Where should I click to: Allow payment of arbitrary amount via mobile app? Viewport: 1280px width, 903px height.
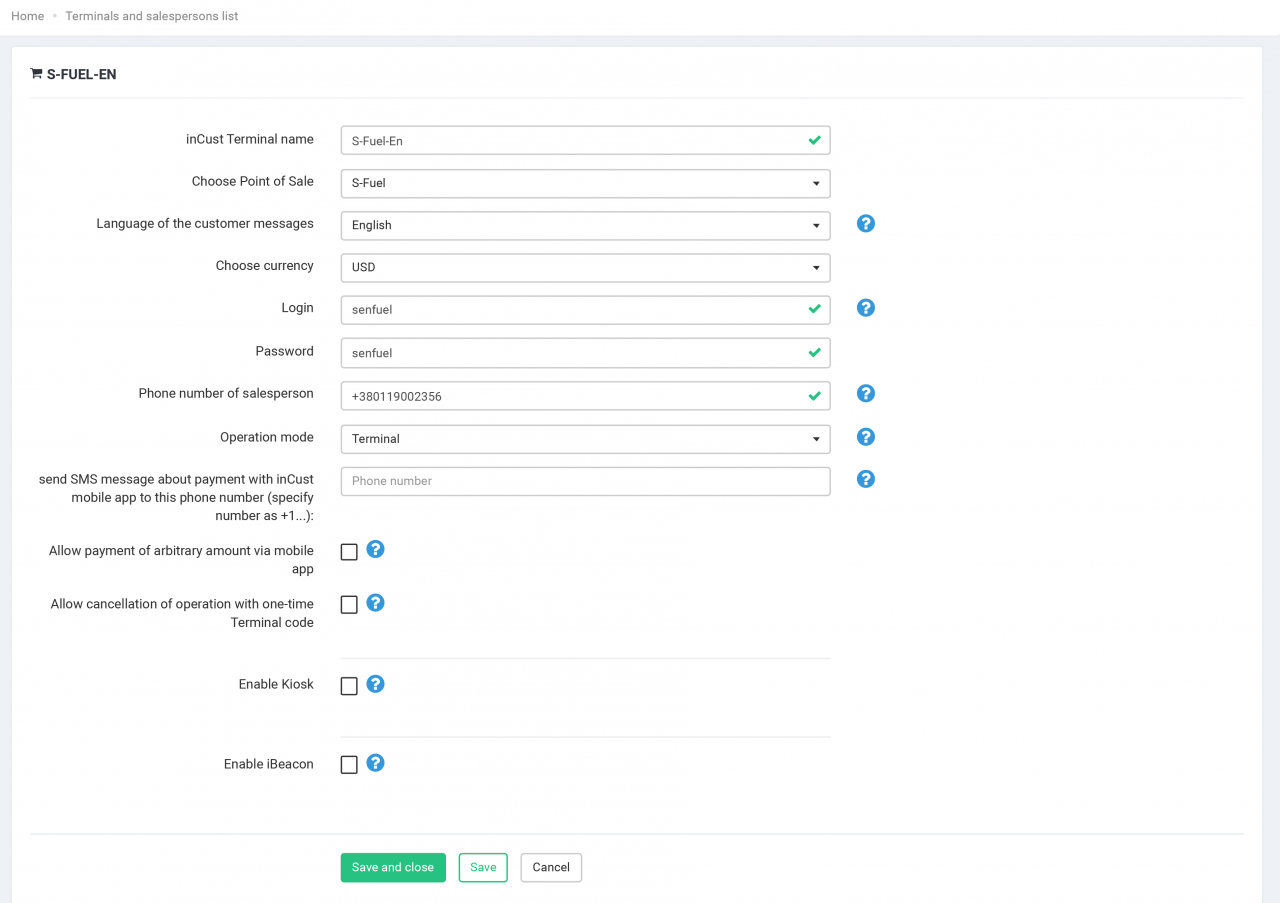(348, 551)
